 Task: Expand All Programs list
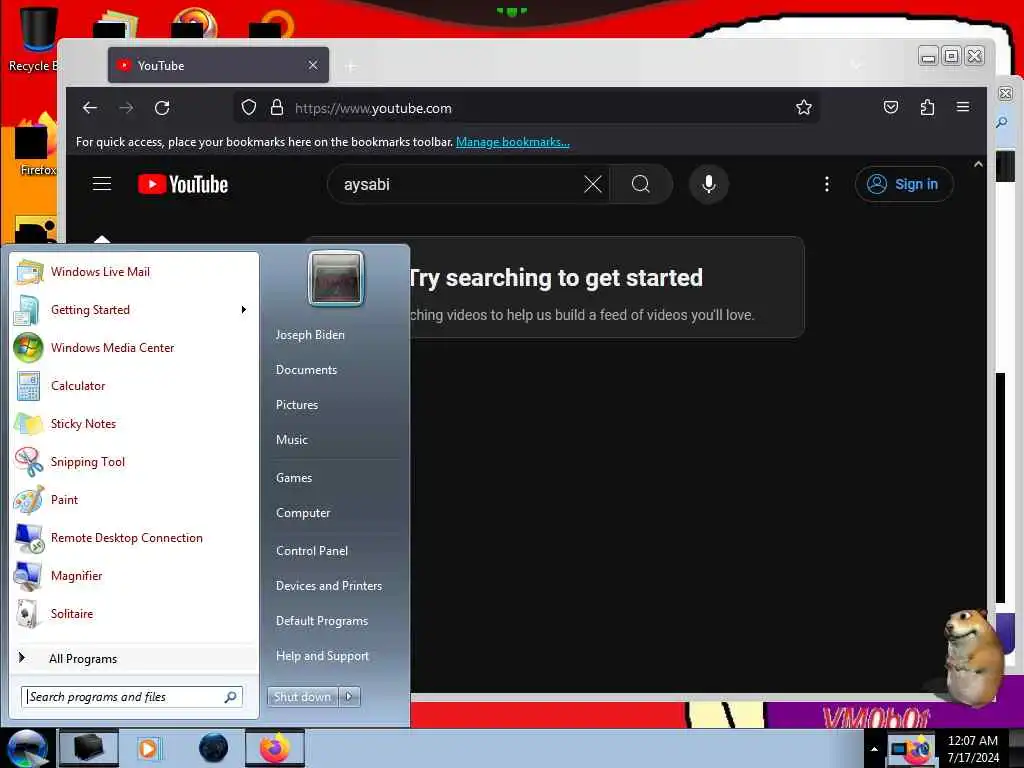point(135,658)
